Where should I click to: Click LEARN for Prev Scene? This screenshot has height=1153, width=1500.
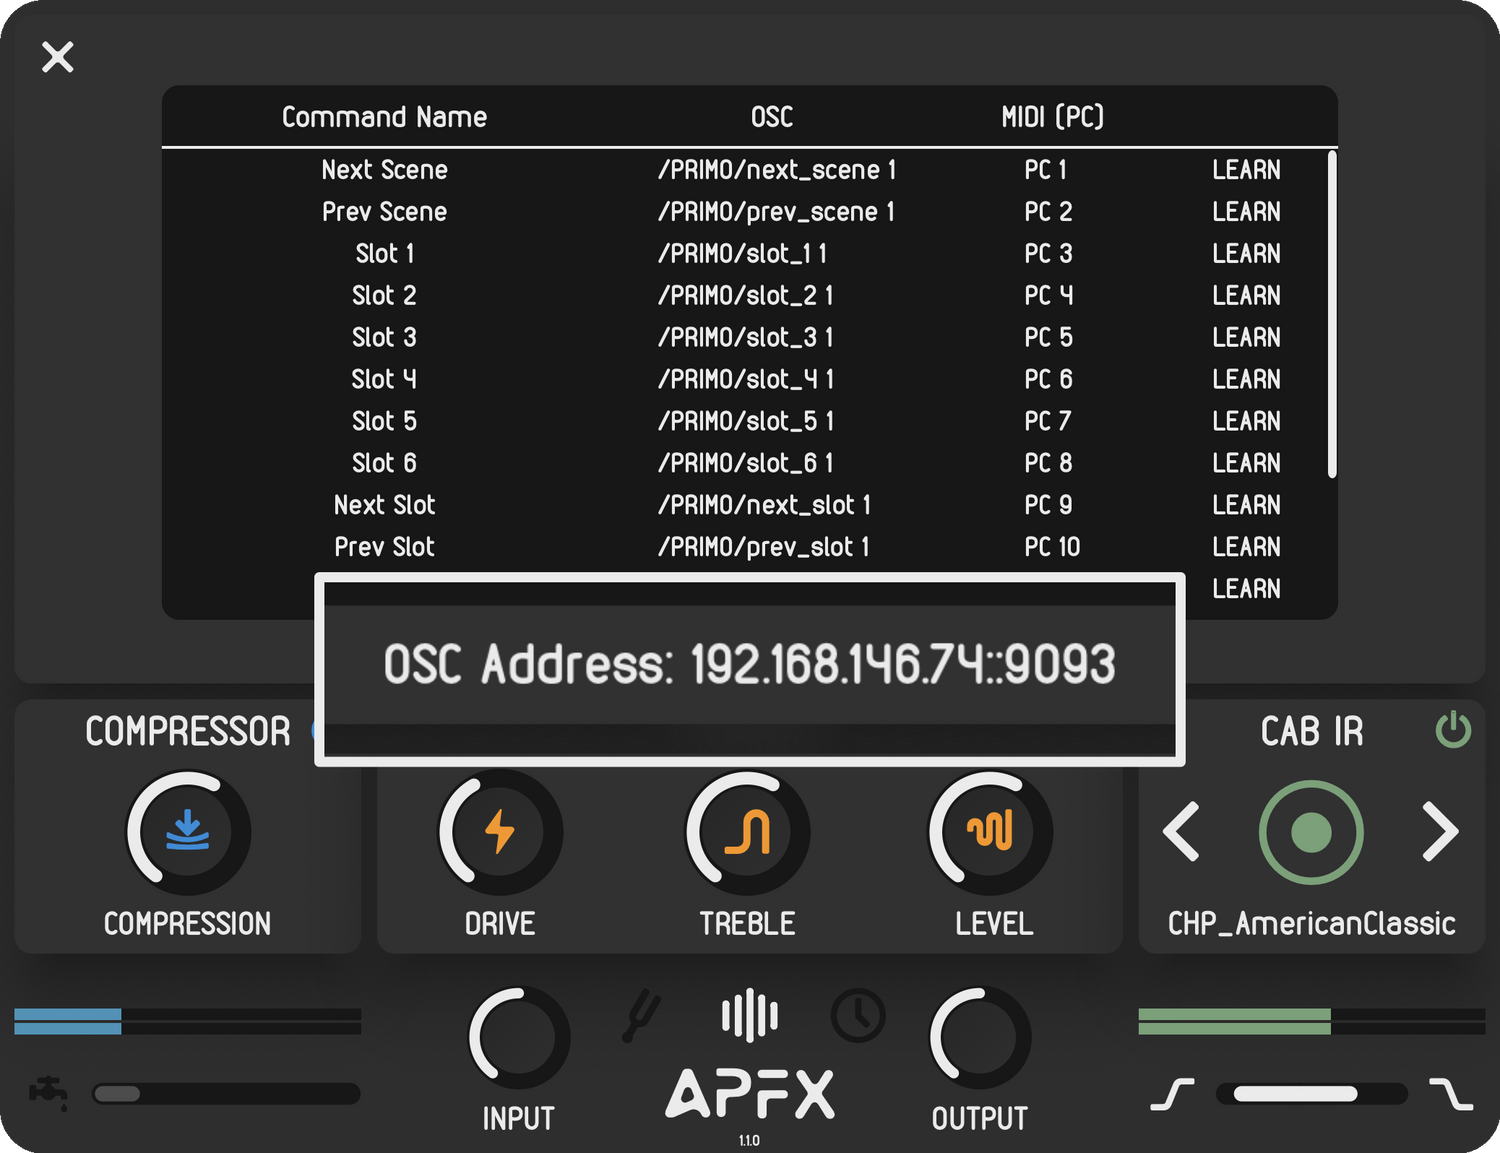(x=1246, y=212)
